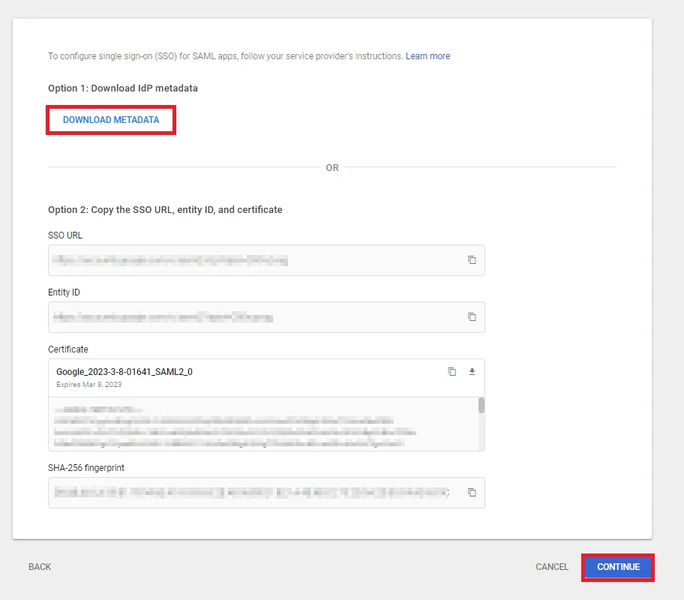The height and width of the screenshot is (600, 684).
Task: Click the DOWNLOAD METADATA button
Action: (x=111, y=120)
